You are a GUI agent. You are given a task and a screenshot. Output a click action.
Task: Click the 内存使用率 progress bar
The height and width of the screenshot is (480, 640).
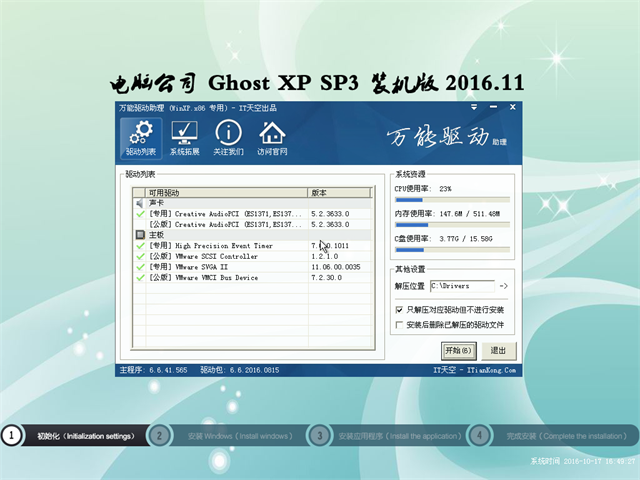pos(452,225)
